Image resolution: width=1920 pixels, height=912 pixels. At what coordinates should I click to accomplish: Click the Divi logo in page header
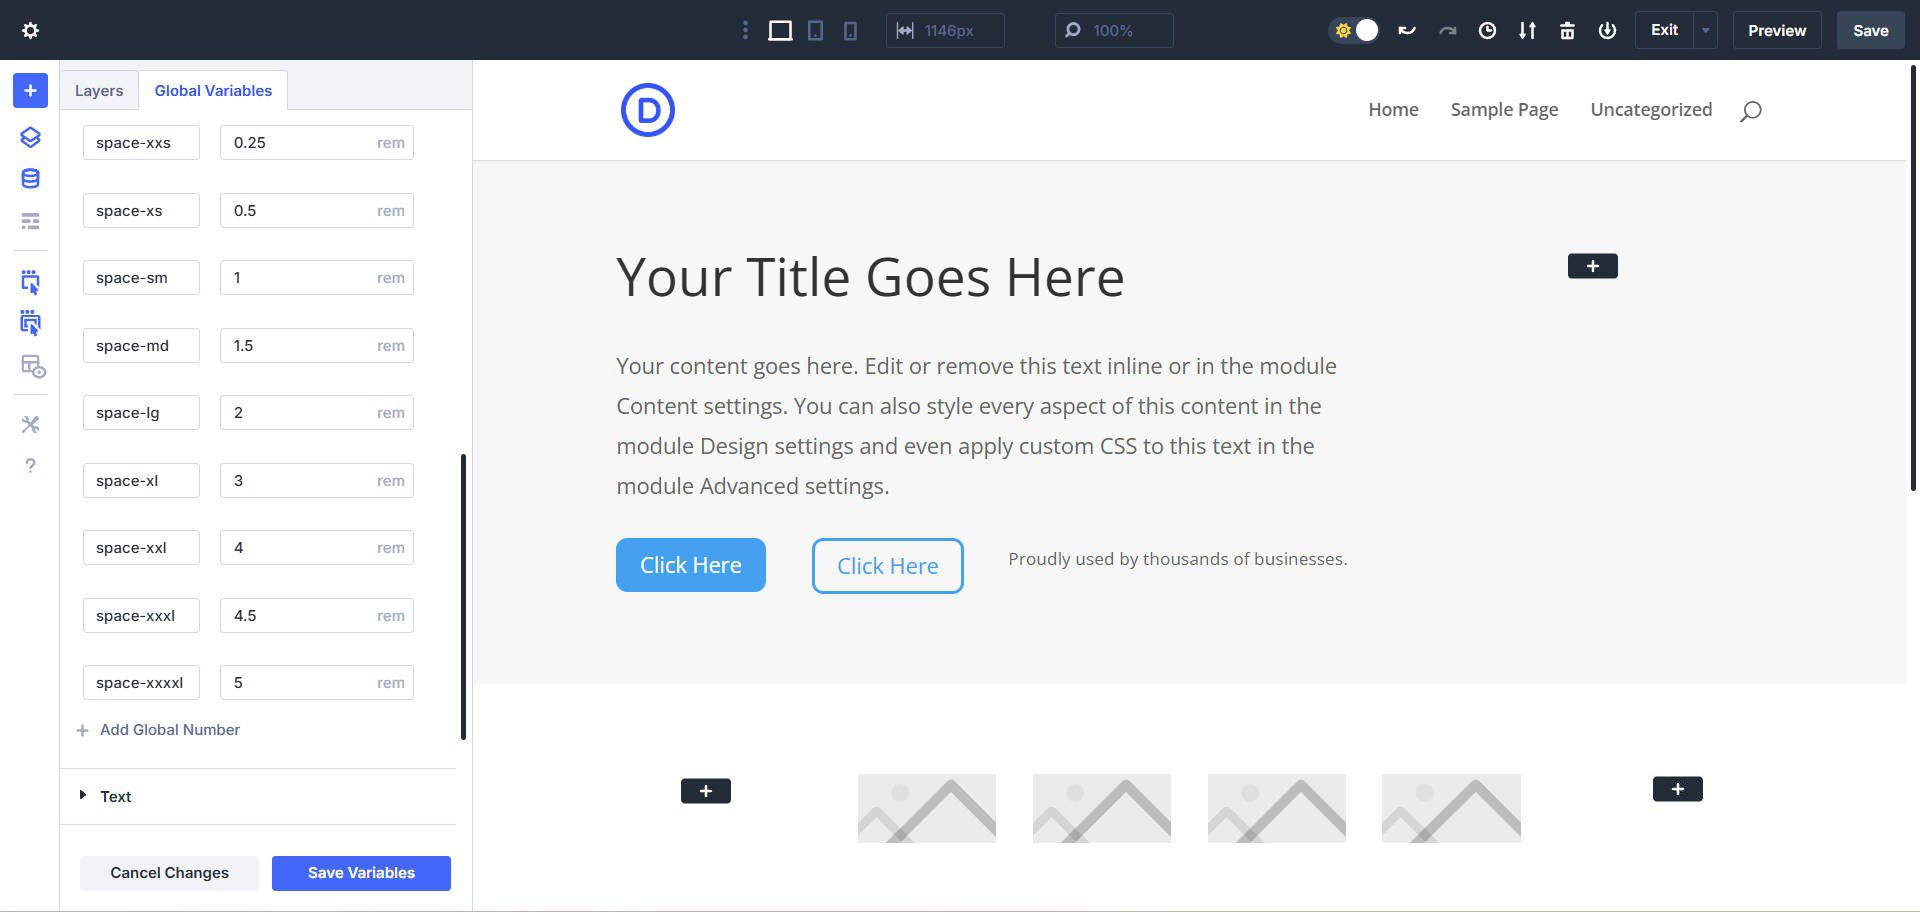pyautogui.click(x=648, y=110)
